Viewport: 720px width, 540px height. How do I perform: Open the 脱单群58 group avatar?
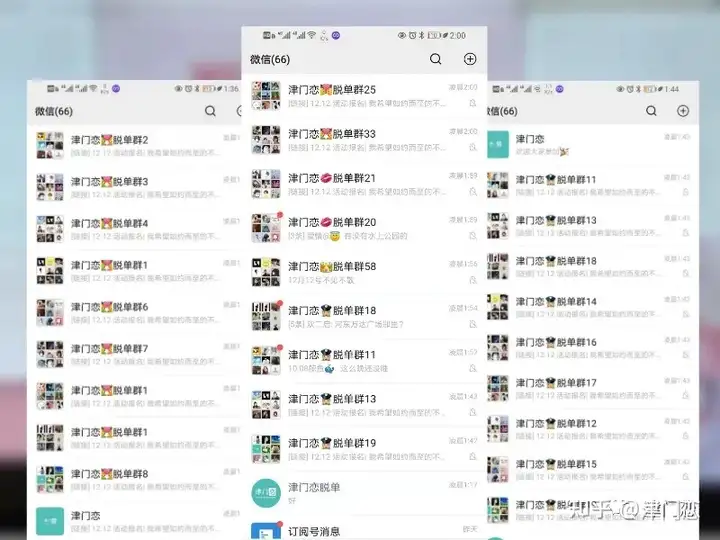(266, 272)
